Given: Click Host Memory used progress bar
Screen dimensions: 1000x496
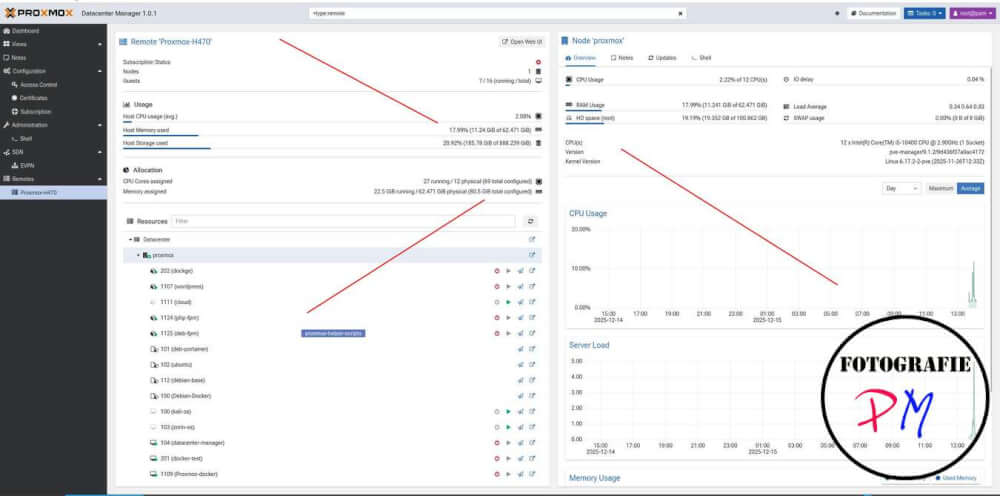Looking at the screenshot, I should click(x=330, y=135).
